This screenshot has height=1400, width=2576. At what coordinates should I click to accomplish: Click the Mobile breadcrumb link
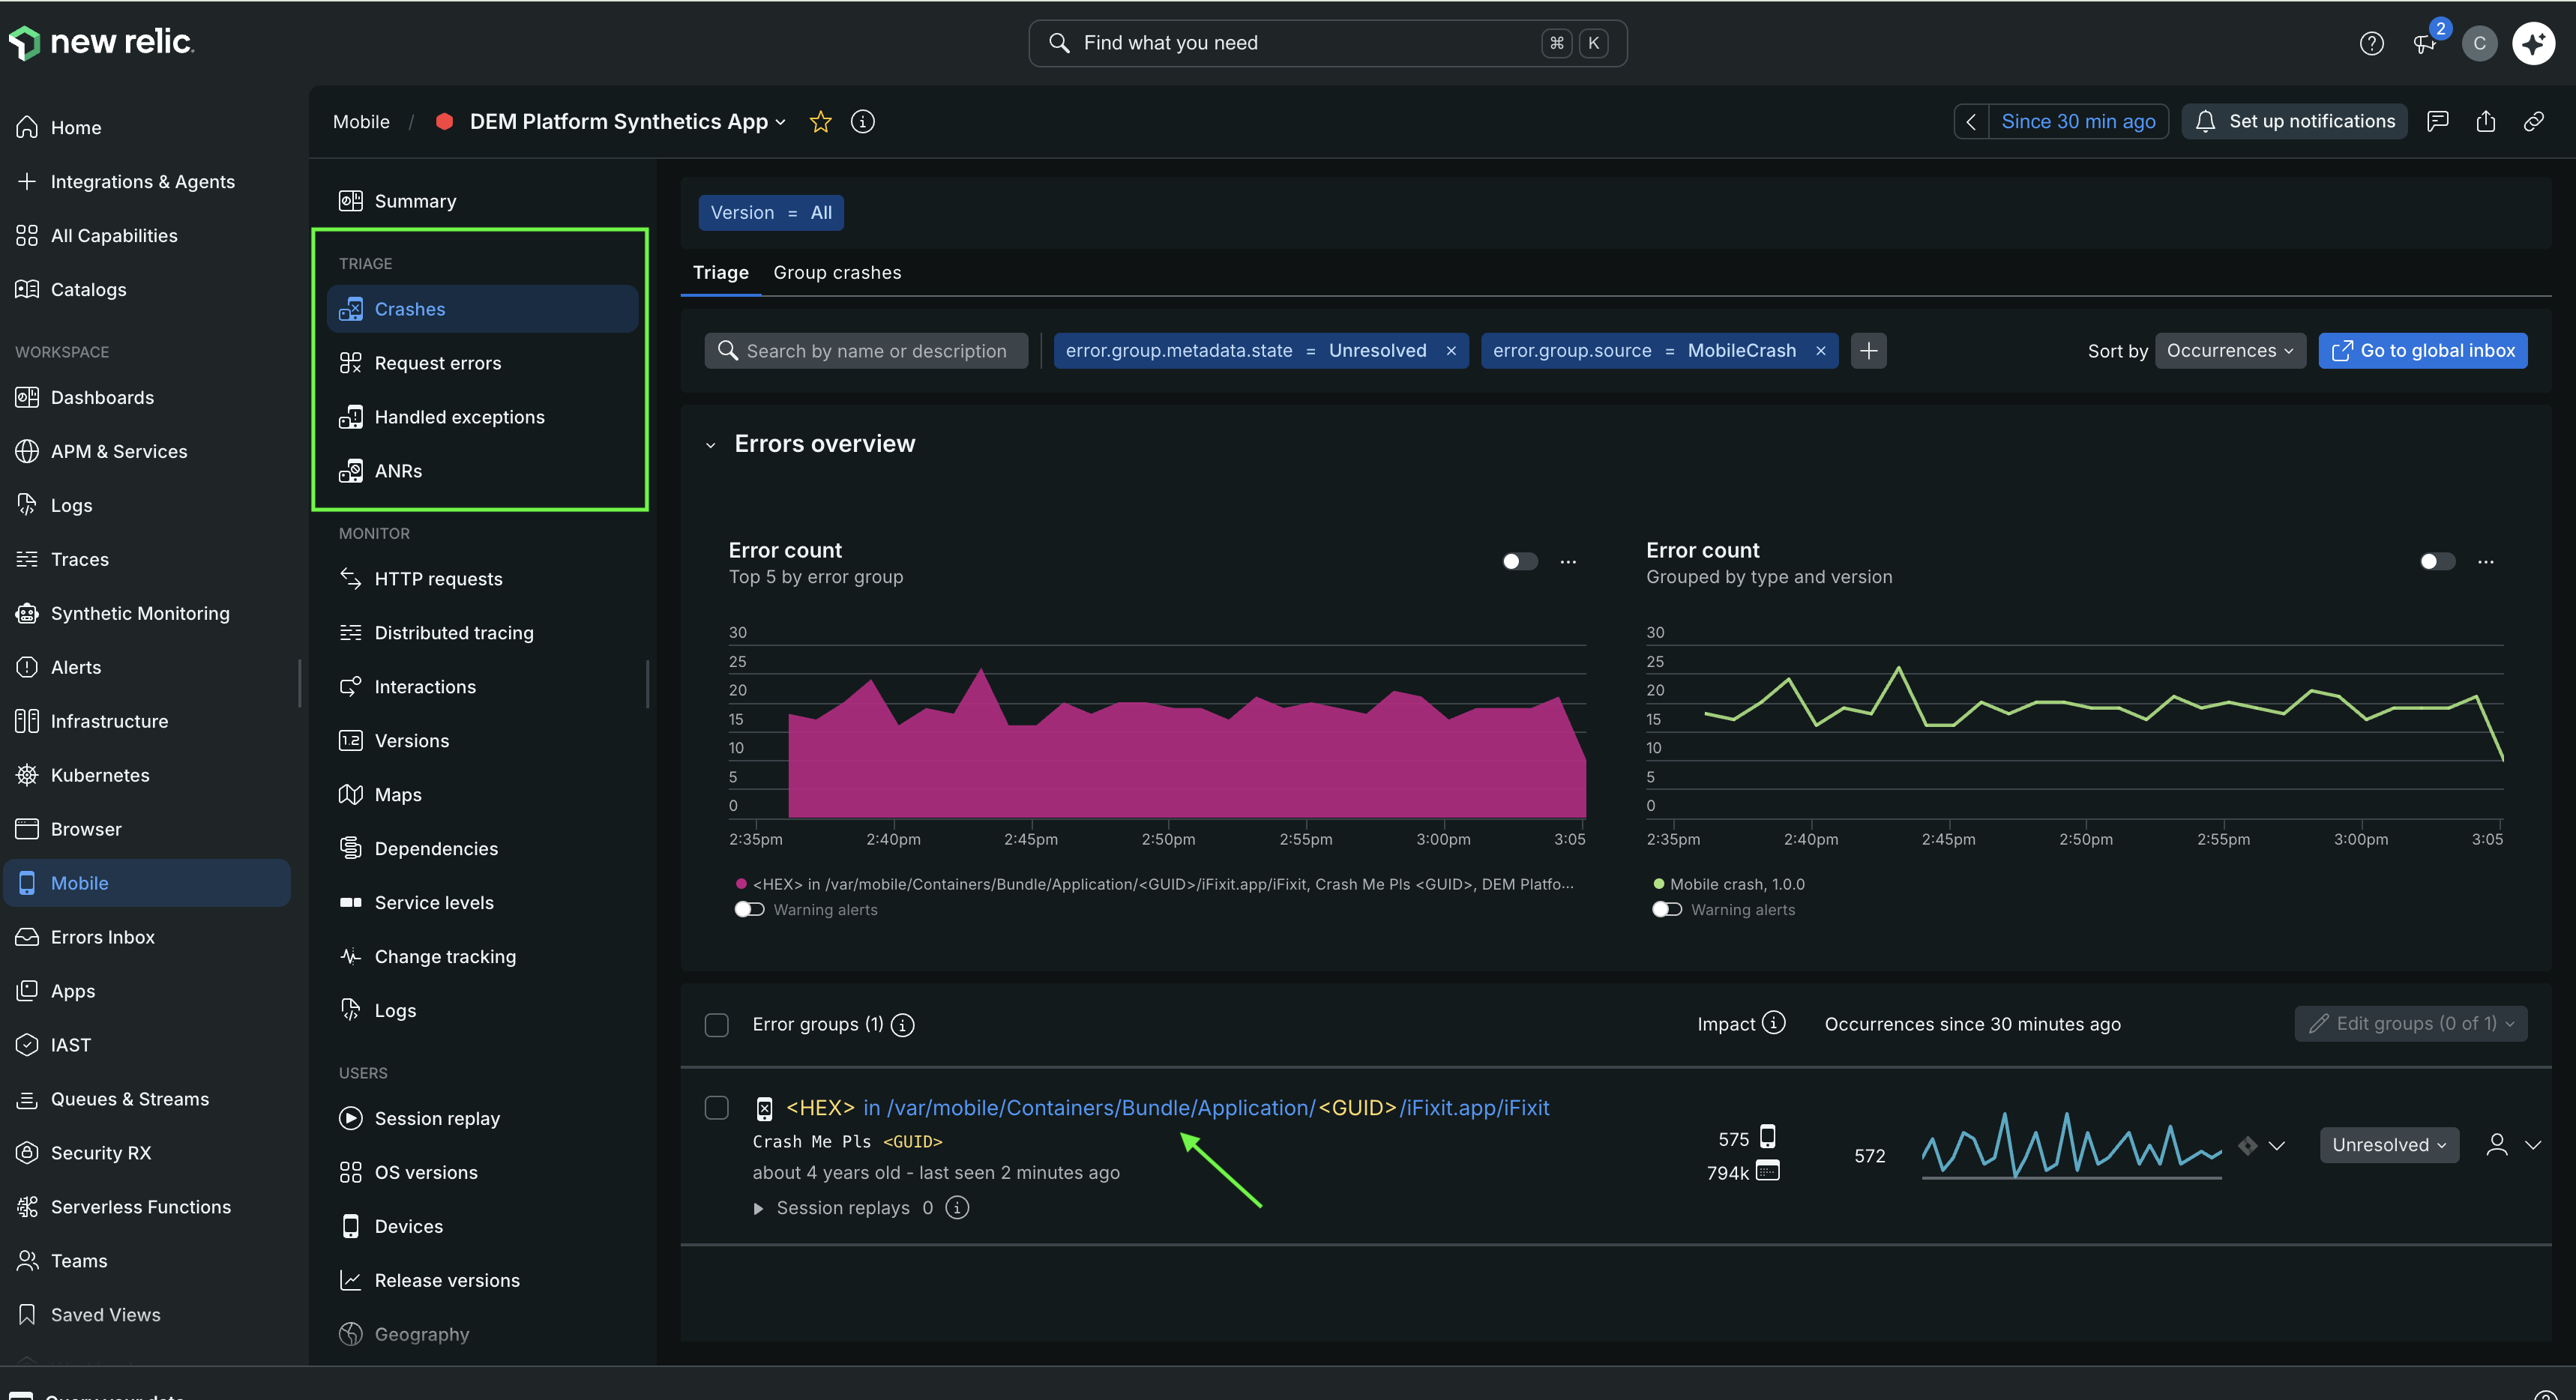pos(361,122)
